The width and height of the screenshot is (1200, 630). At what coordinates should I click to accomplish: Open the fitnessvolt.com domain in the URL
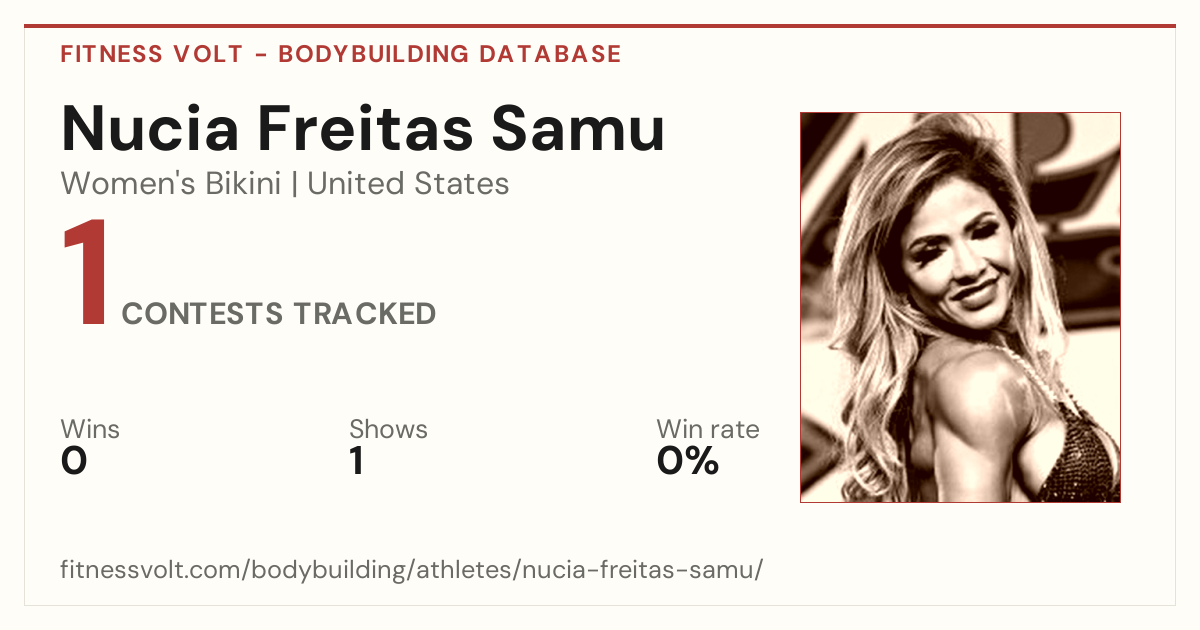[150, 570]
